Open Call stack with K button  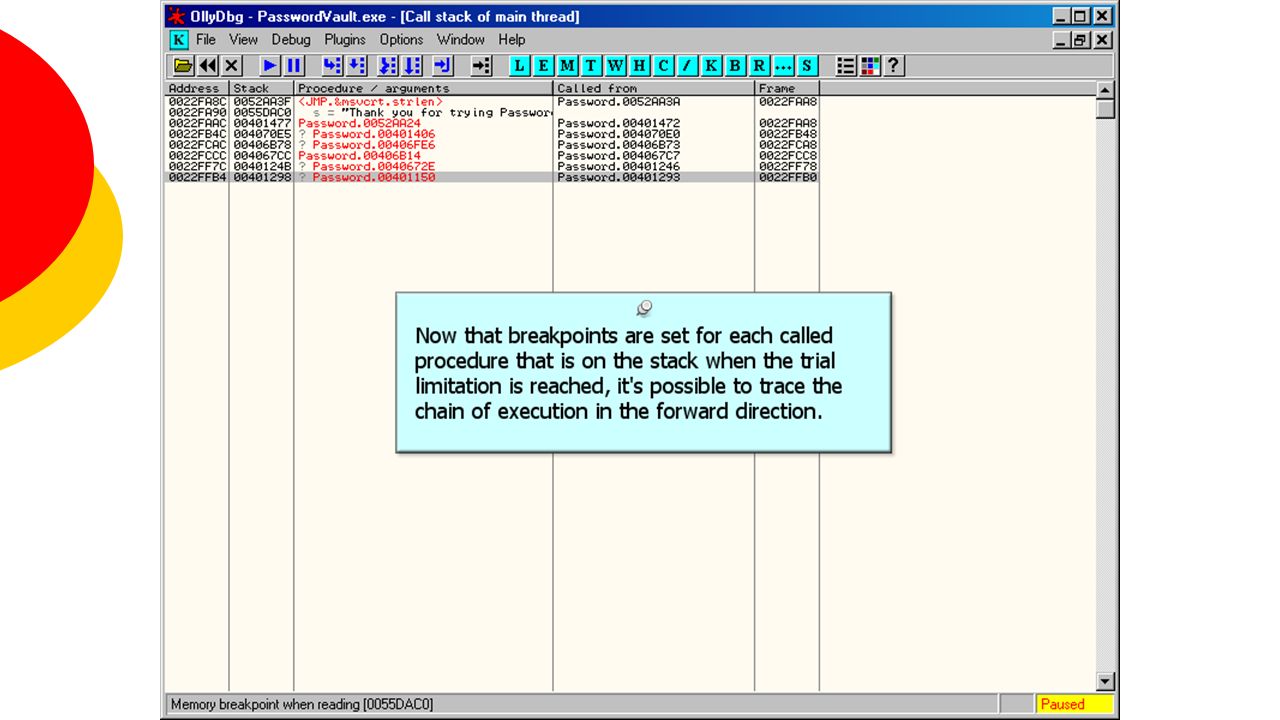711,66
